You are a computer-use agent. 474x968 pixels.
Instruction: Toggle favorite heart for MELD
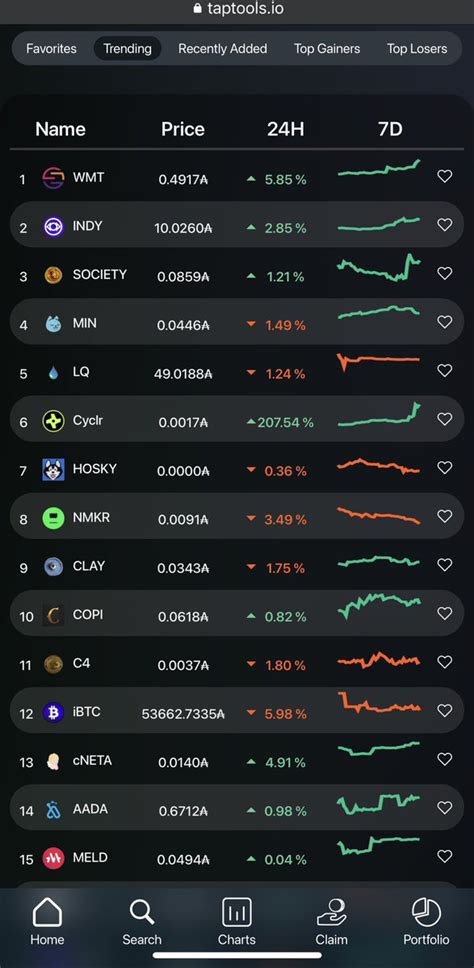click(444, 856)
